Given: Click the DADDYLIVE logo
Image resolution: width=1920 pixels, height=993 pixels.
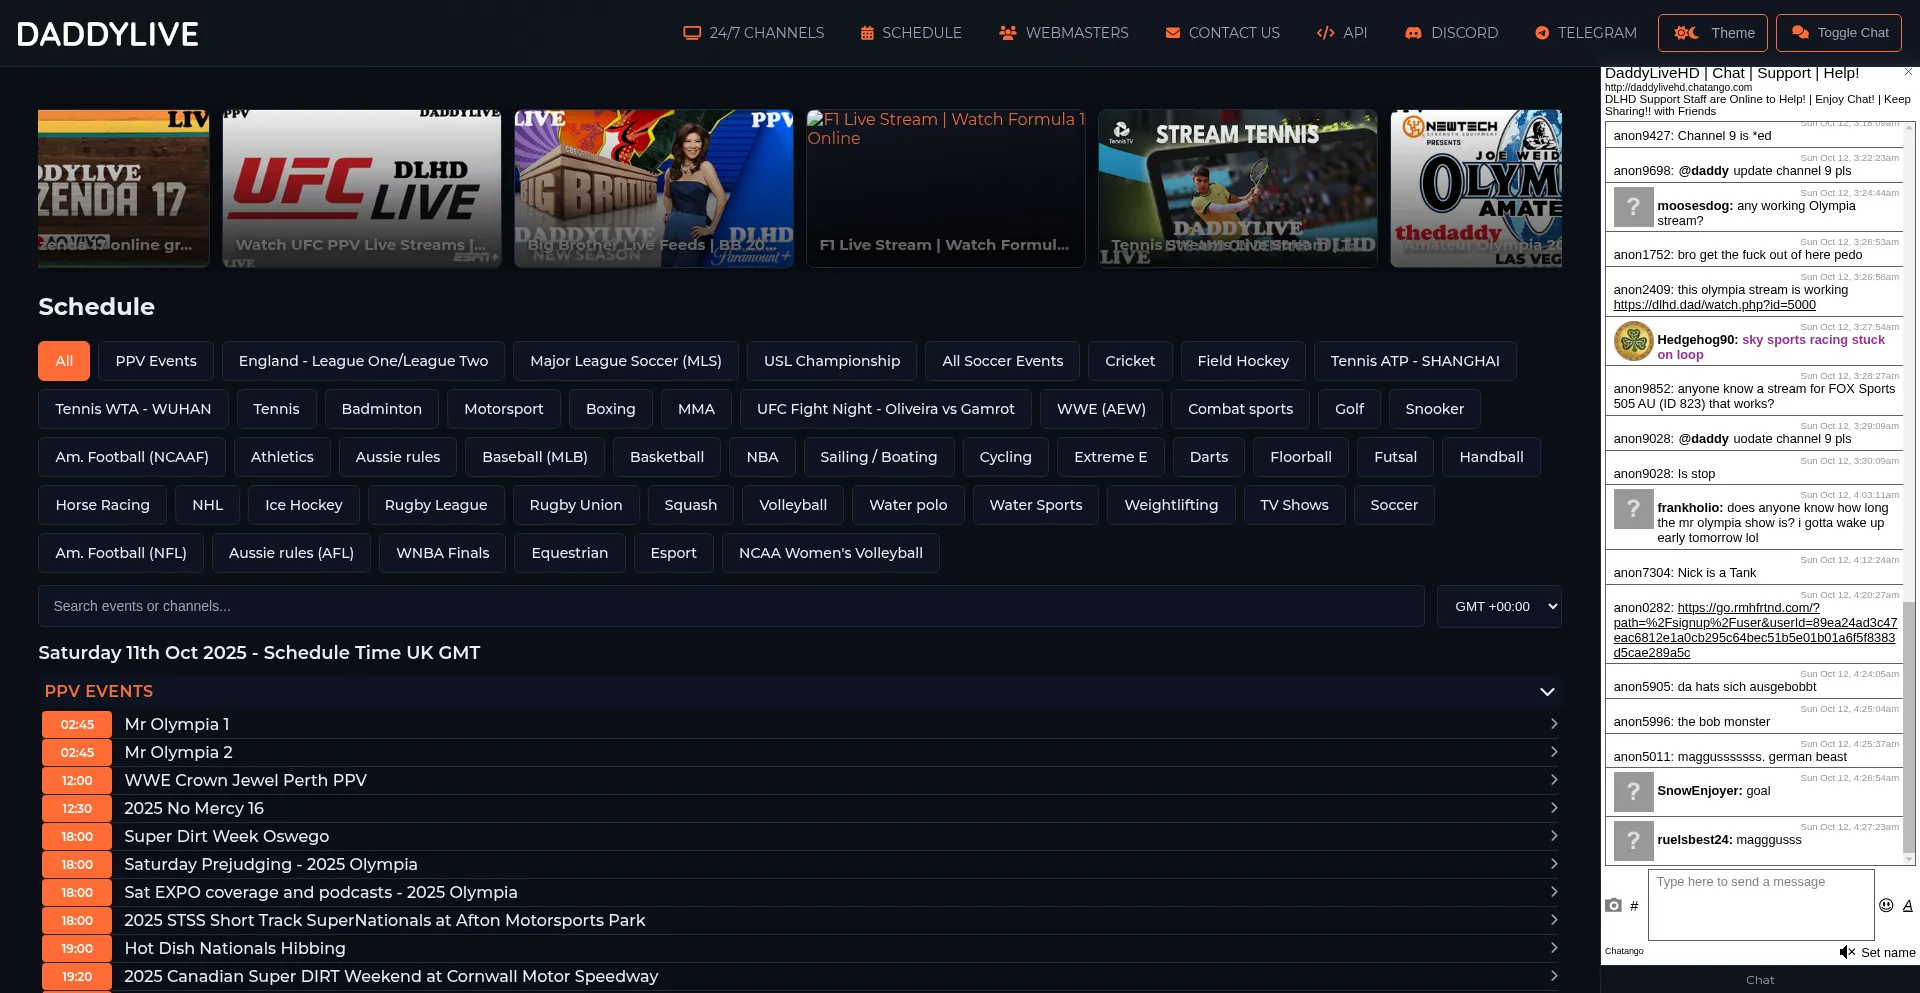Looking at the screenshot, I should click(108, 34).
